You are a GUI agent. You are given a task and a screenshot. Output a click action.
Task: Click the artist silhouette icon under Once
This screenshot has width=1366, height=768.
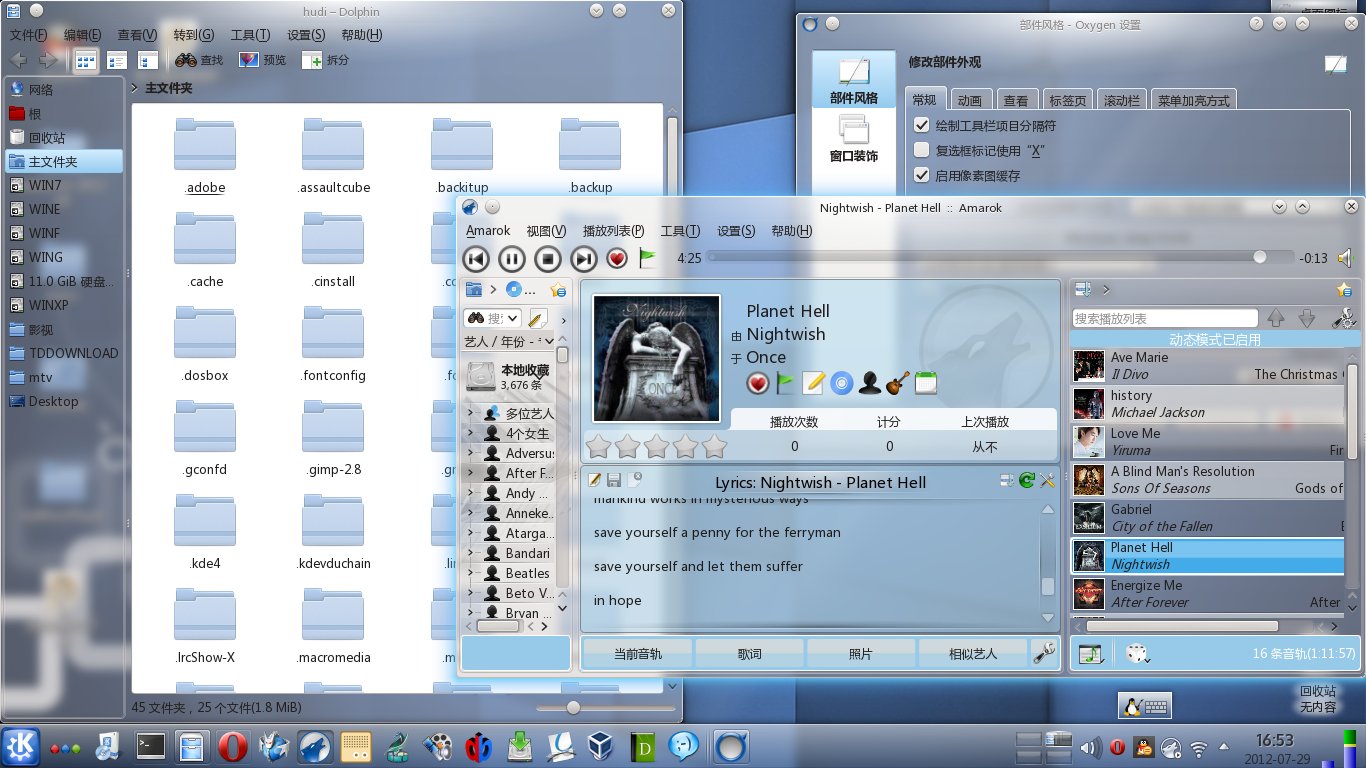point(870,383)
